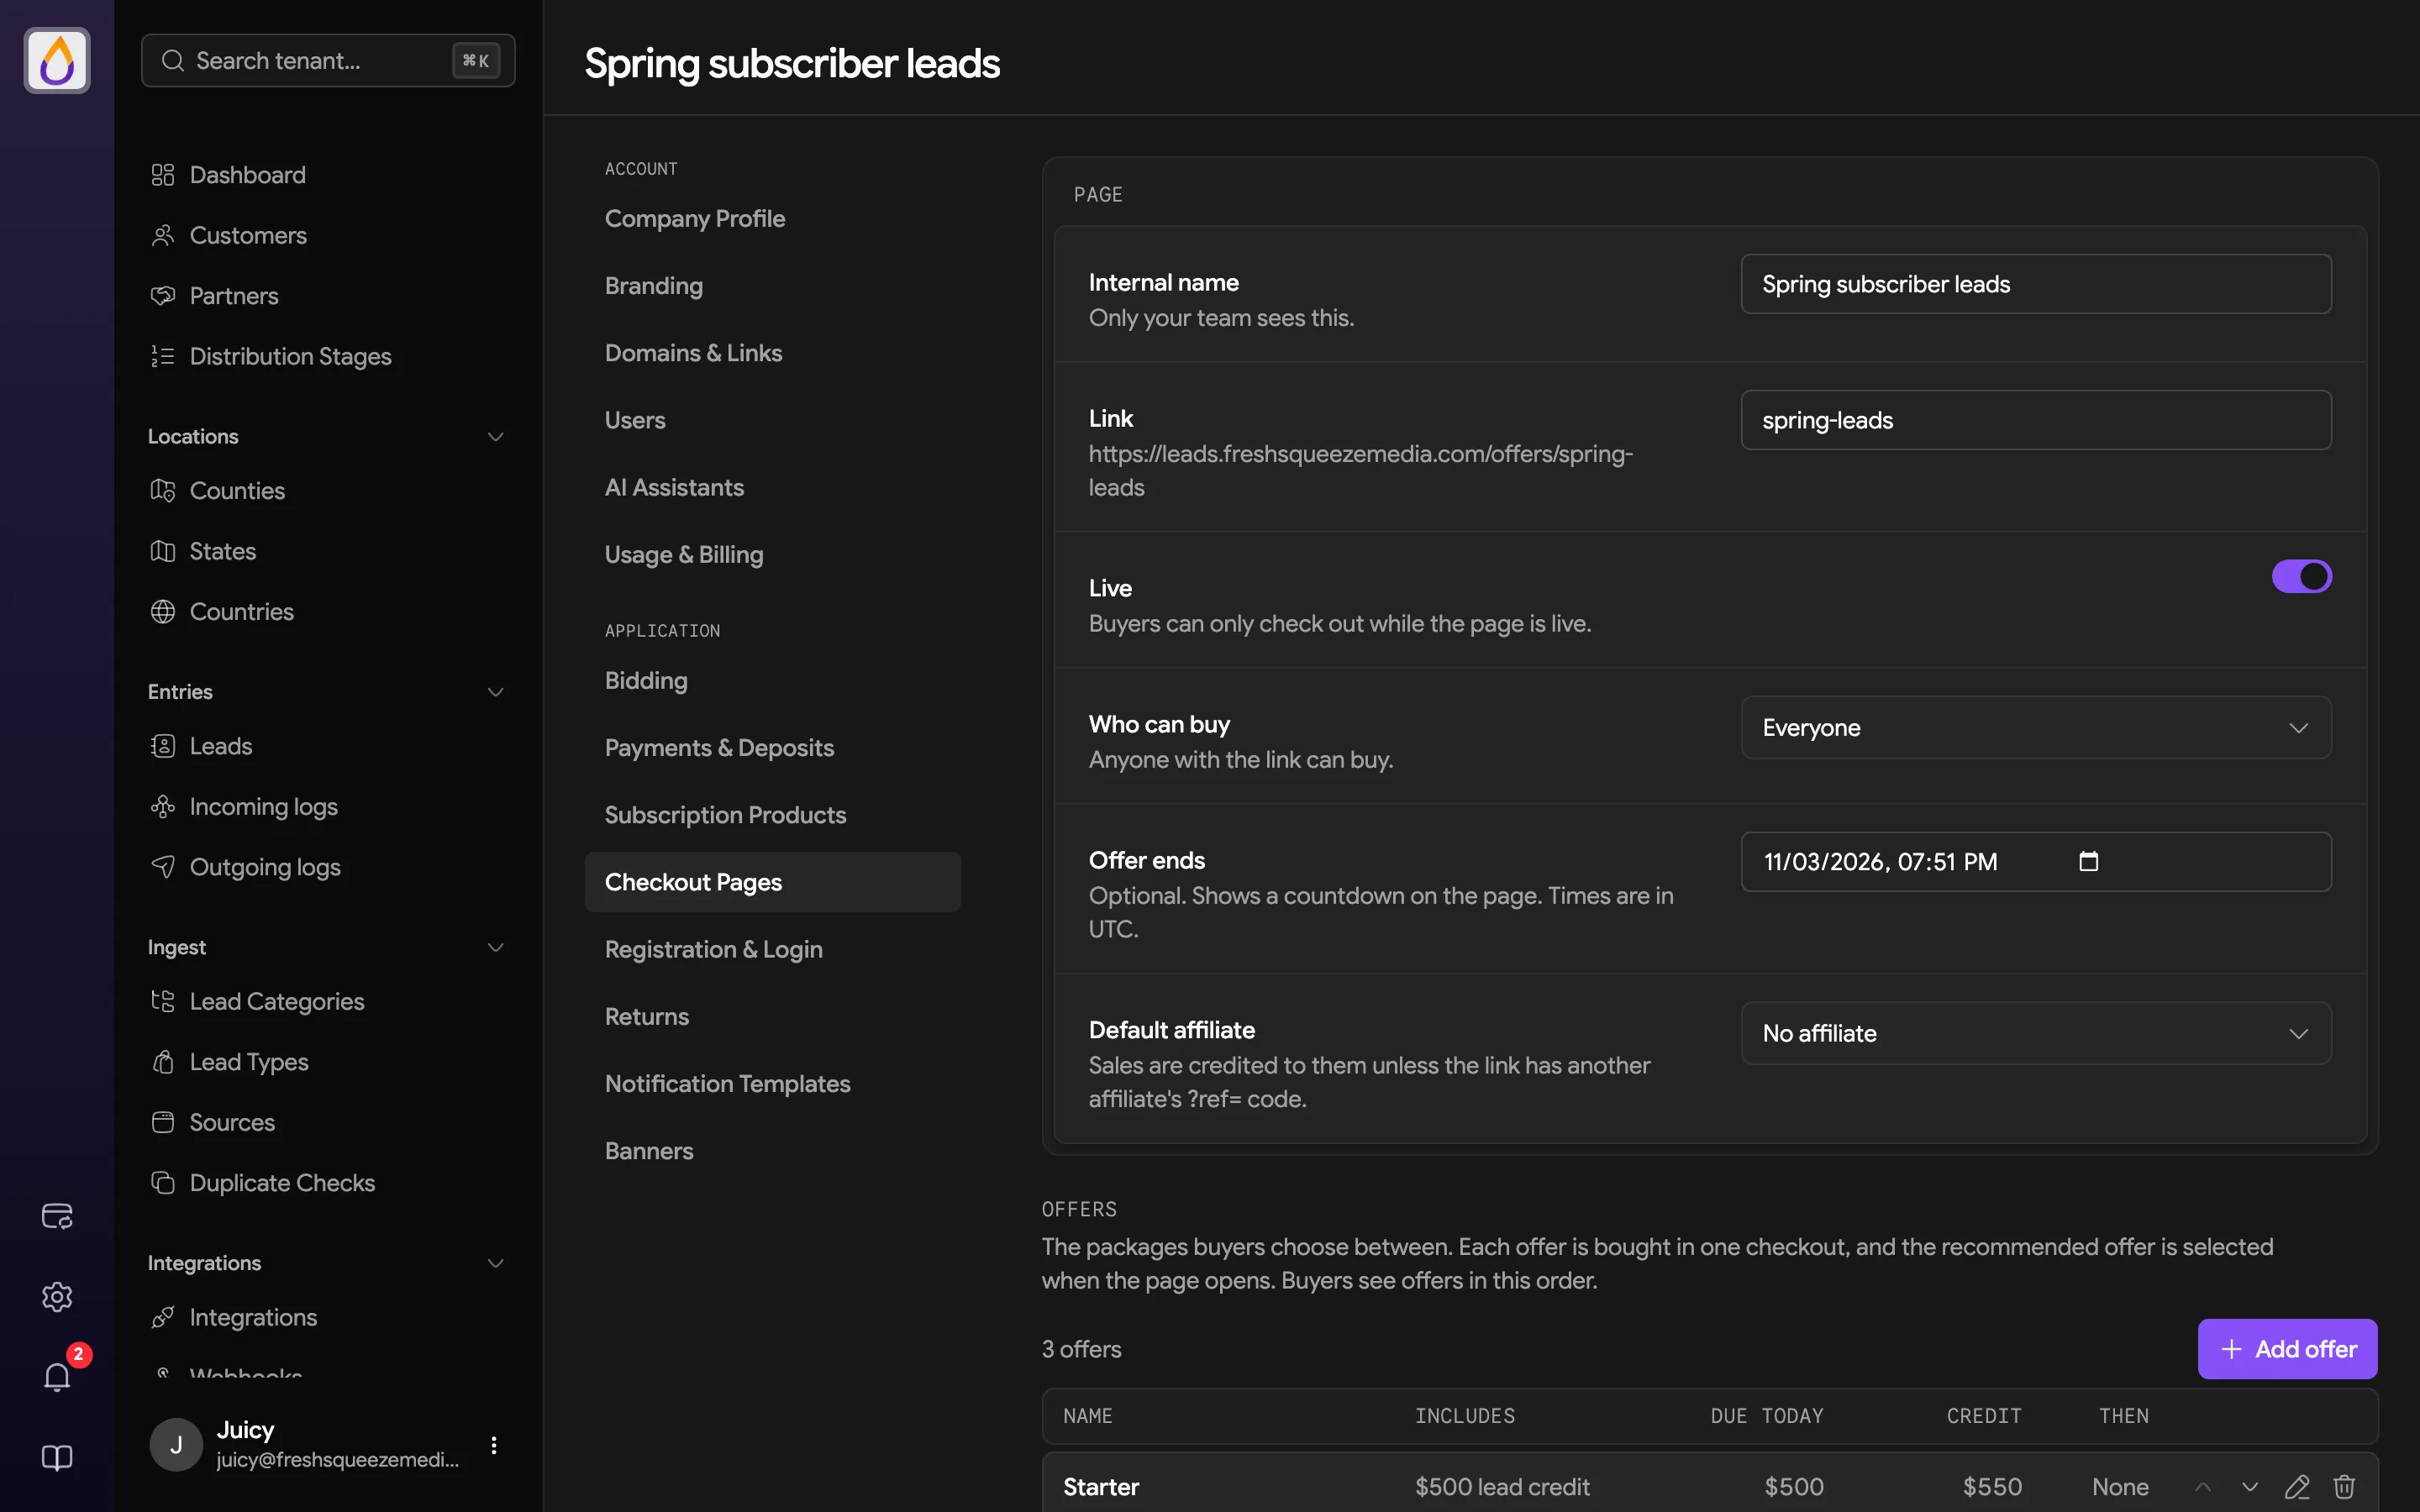Click the Internal name input field
2420x1512 pixels.
2036,284
